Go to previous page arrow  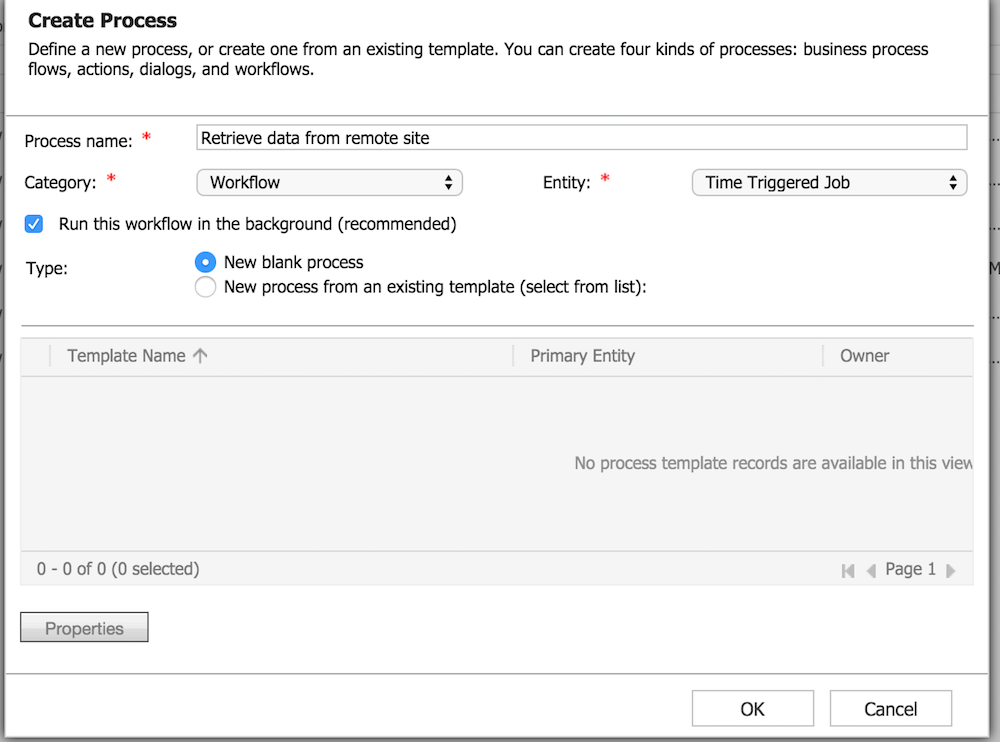pyautogui.click(x=871, y=570)
